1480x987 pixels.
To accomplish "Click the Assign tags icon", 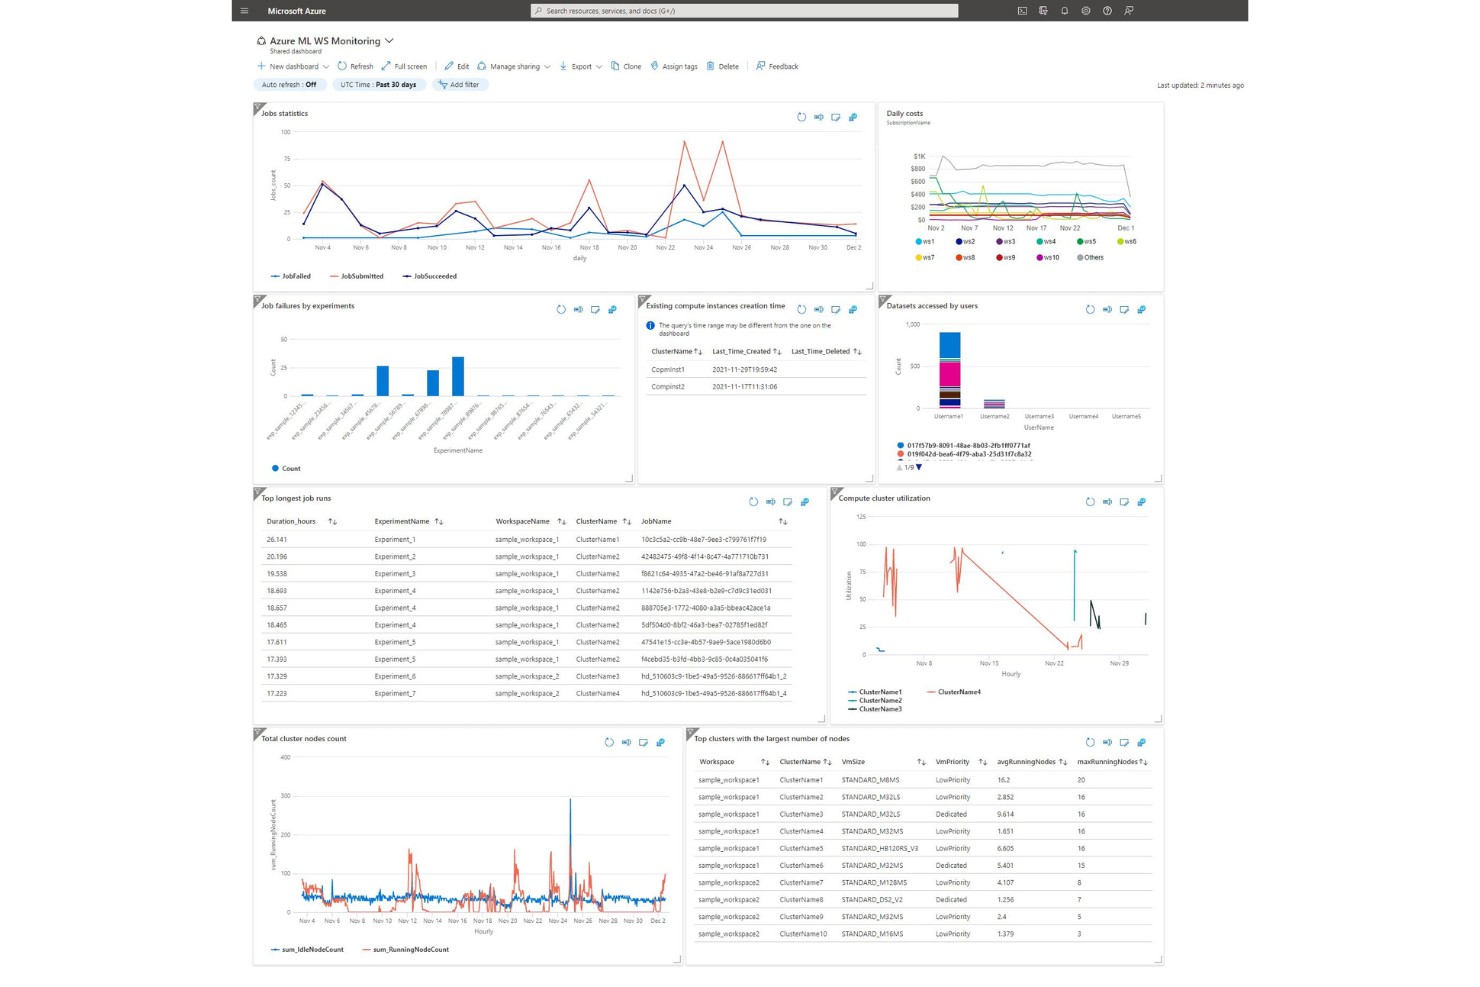I will pyautogui.click(x=675, y=66).
